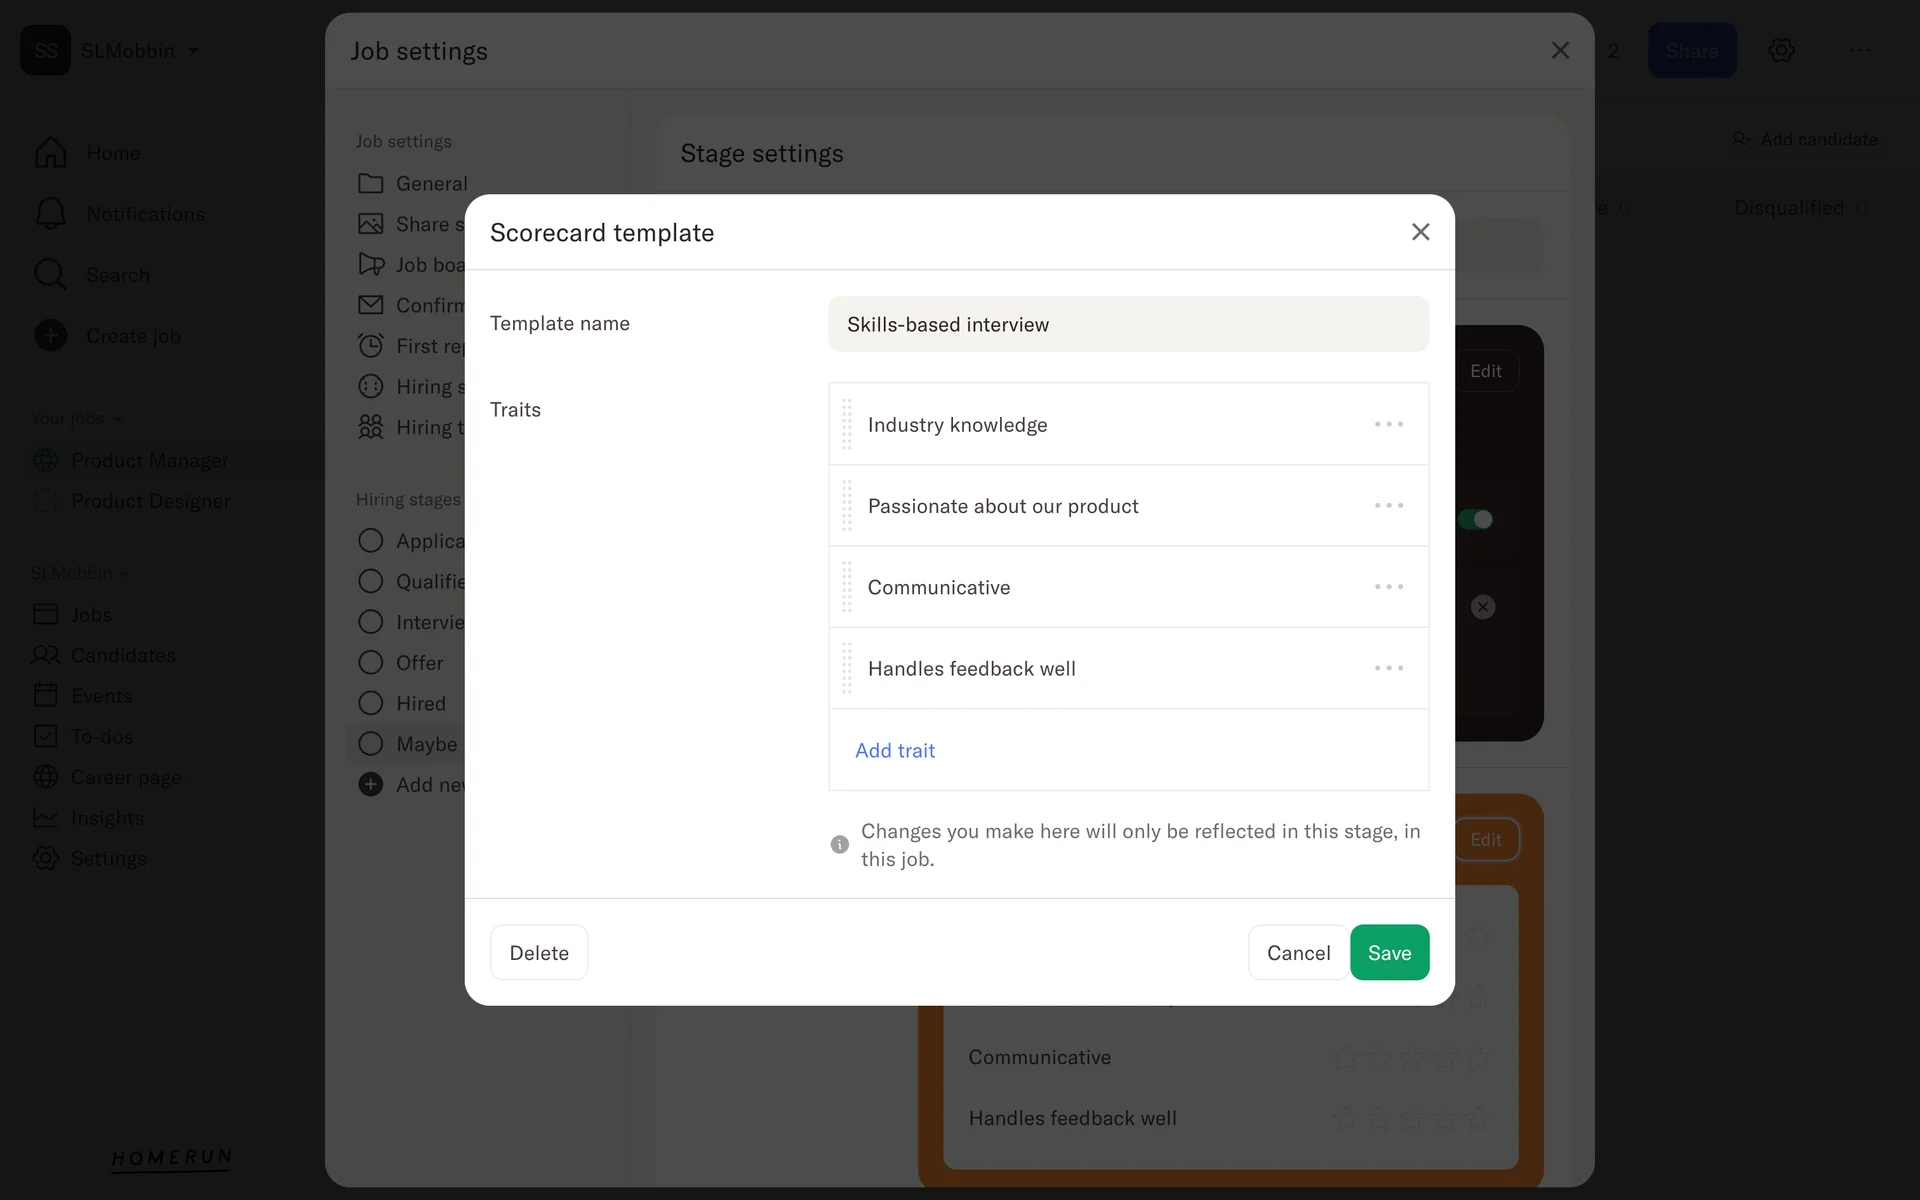Open options menu for Handles feedback well
Viewport: 1920px width, 1200px height.
(x=1388, y=668)
